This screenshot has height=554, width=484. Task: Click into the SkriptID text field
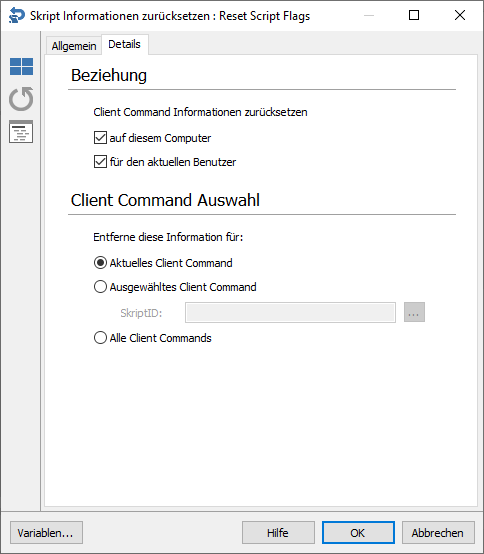(x=290, y=312)
